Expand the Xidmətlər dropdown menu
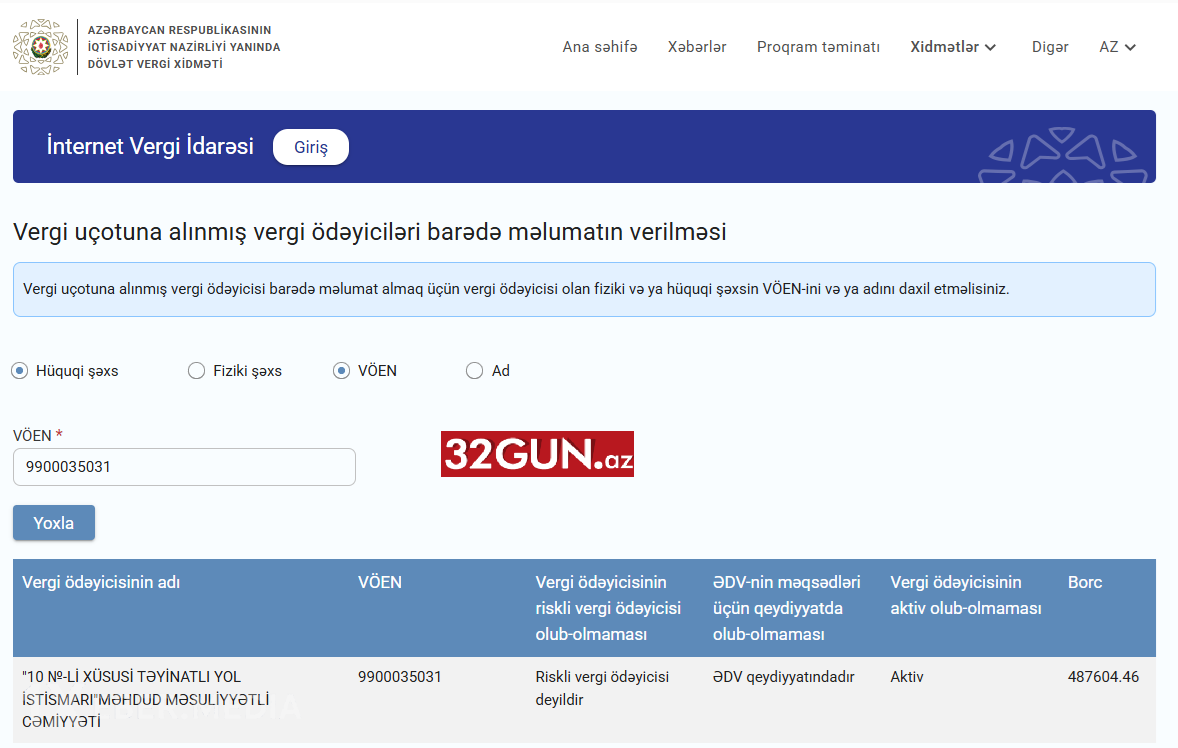This screenshot has height=748, width=1178. pyautogui.click(x=953, y=47)
